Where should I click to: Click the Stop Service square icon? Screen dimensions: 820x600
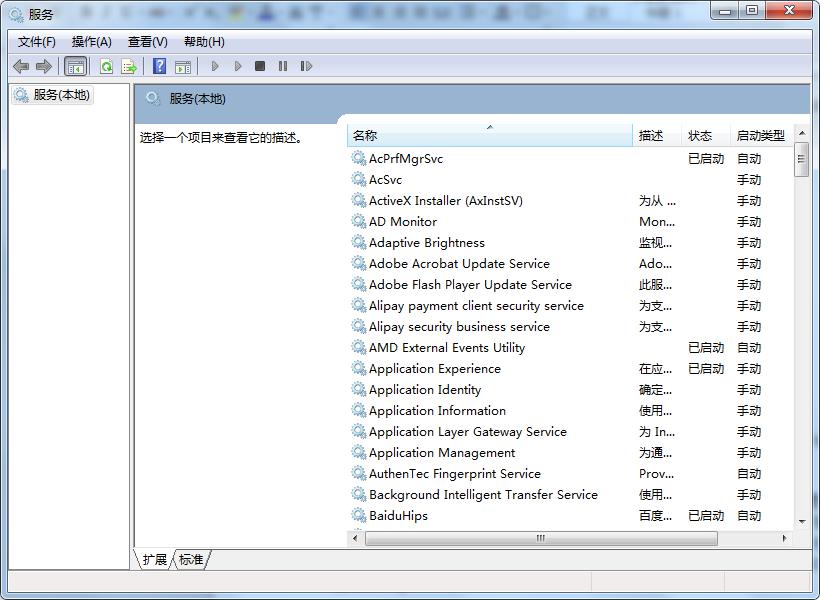(x=260, y=66)
